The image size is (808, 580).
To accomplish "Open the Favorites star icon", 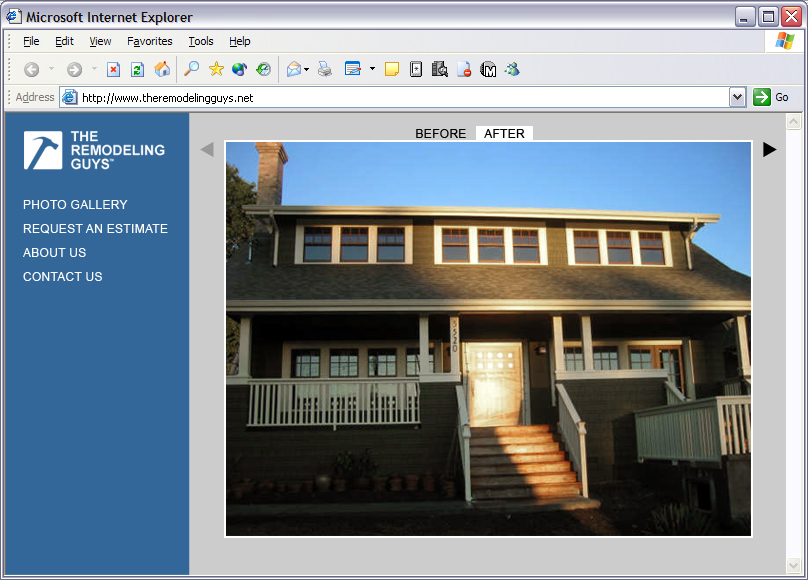I will pyautogui.click(x=216, y=69).
